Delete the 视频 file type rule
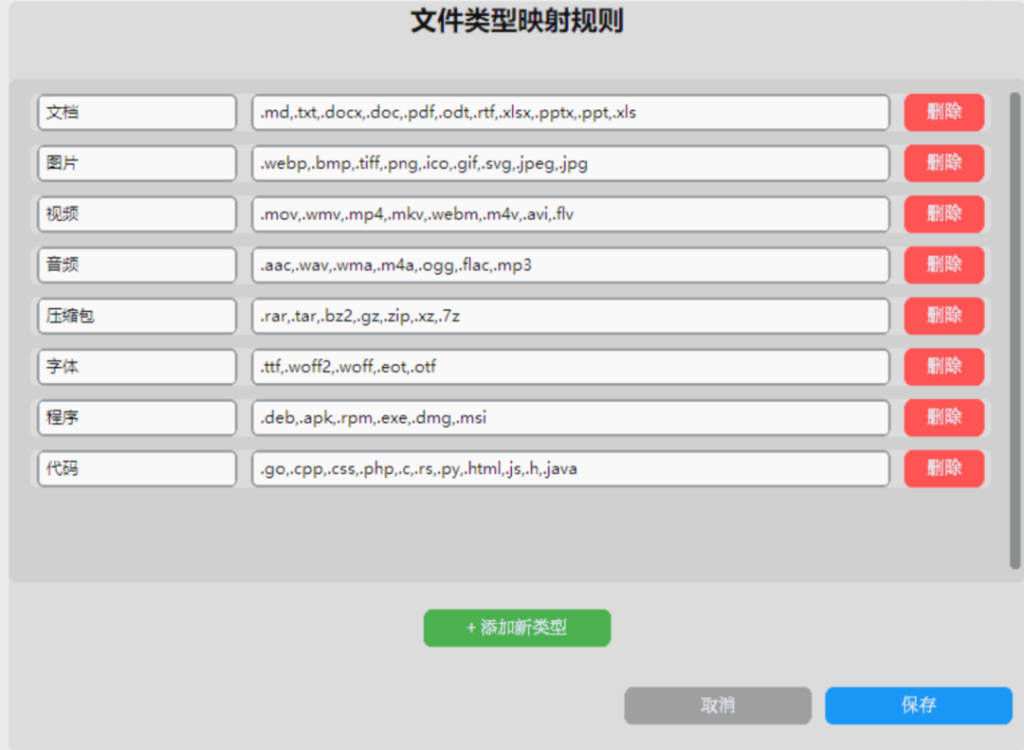 [943, 214]
